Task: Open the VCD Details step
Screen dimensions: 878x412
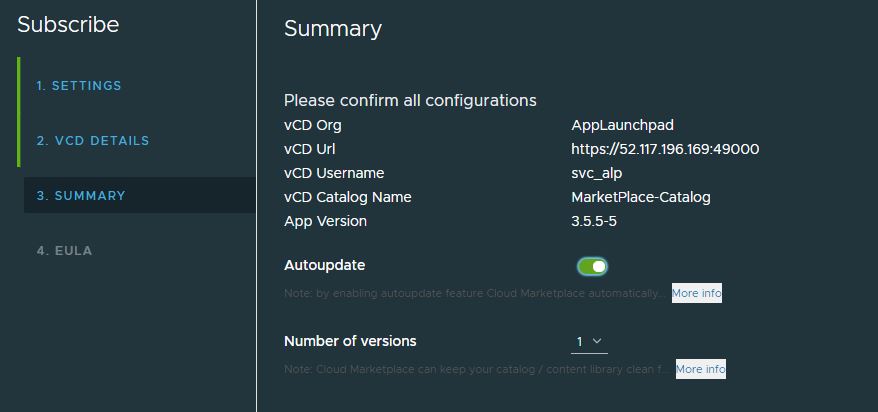Action: click(93, 141)
